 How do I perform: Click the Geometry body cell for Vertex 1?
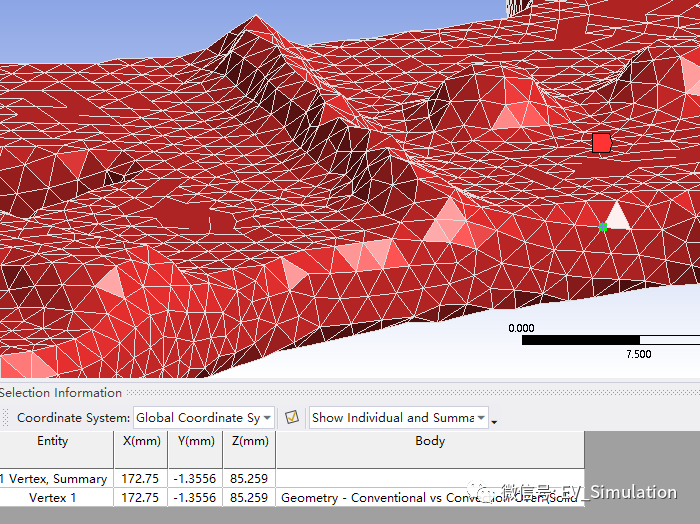point(430,498)
